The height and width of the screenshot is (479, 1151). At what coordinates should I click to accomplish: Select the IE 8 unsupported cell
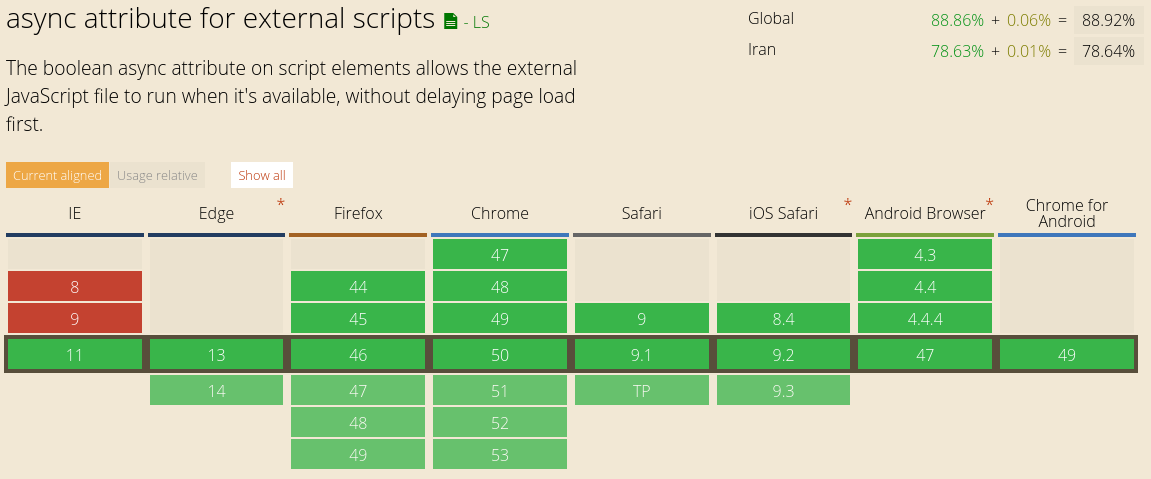[x=75, y=286]
